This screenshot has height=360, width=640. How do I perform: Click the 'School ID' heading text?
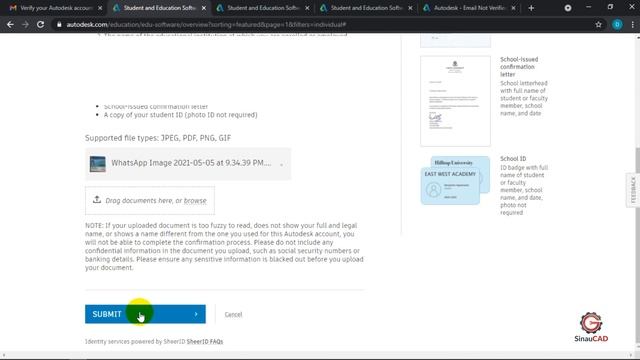tap(513, 159)
